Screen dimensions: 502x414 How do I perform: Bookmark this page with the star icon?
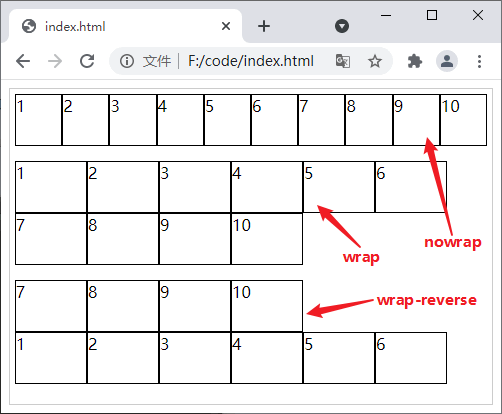click(375, 61)
